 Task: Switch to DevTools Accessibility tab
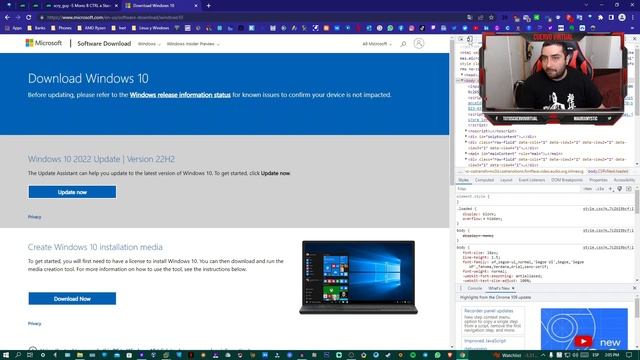[624, 180]
